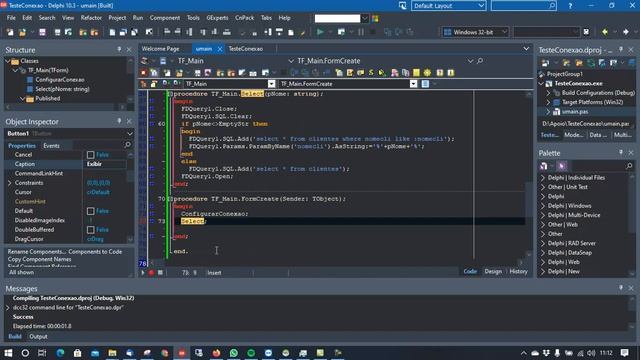Viewport: 640px width, 360px height.
Task: Click the Save icon in main toolbar
Action: [x=42, y=32]
